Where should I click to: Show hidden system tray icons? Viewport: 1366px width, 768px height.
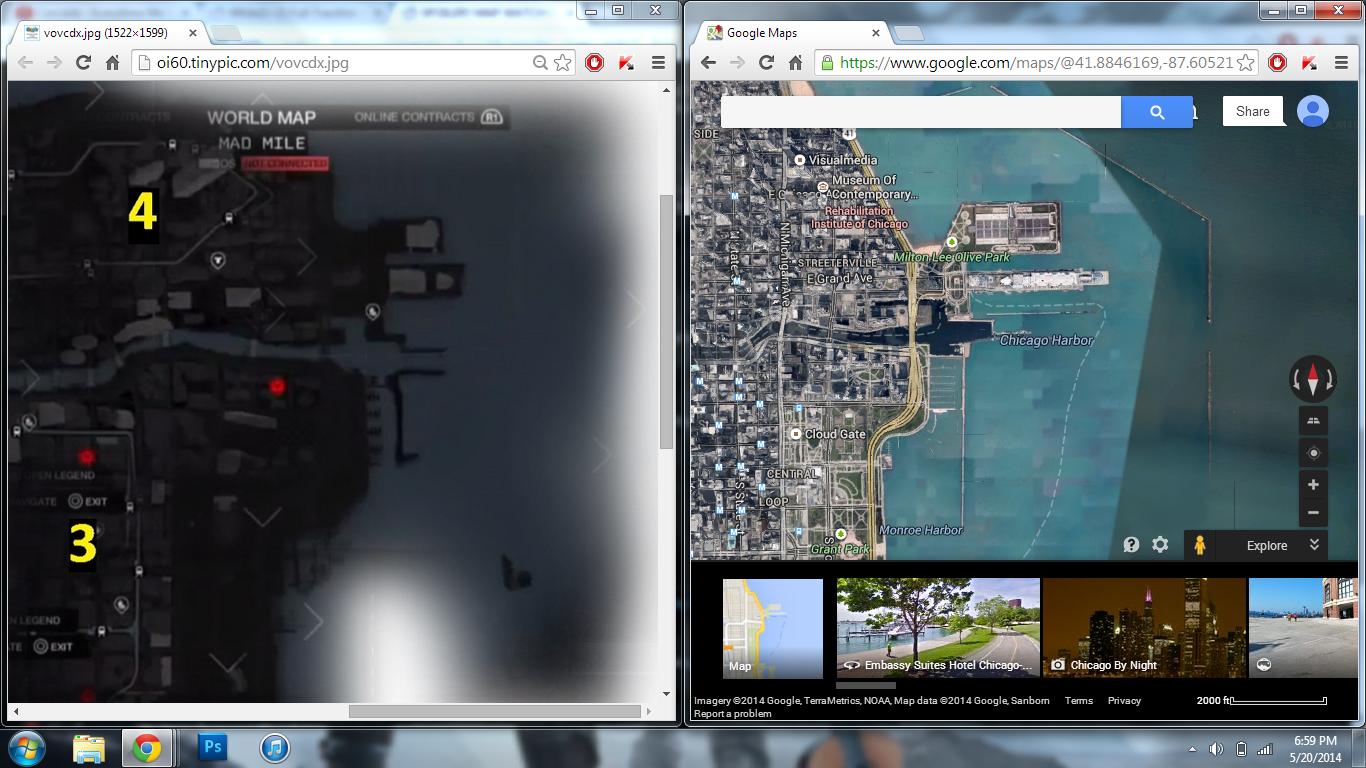click(x=1193, y=749)
